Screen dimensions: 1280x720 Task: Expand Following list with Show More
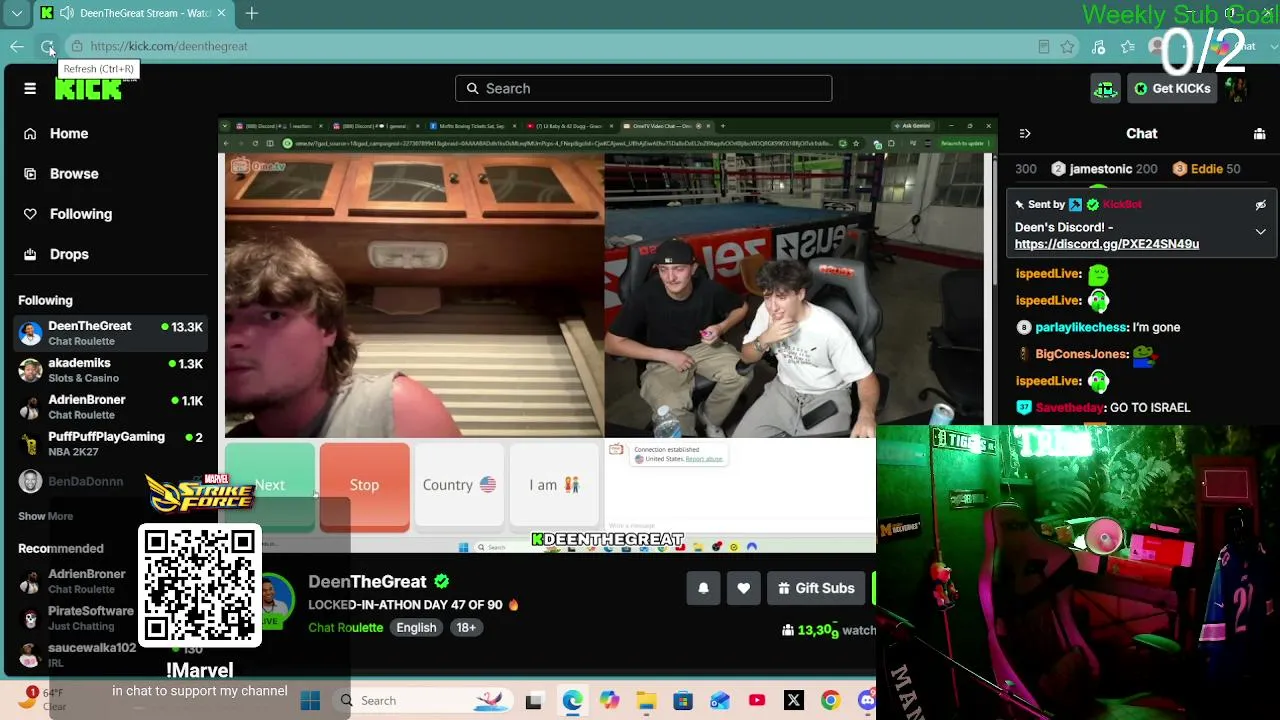click(x=45, y=516)
